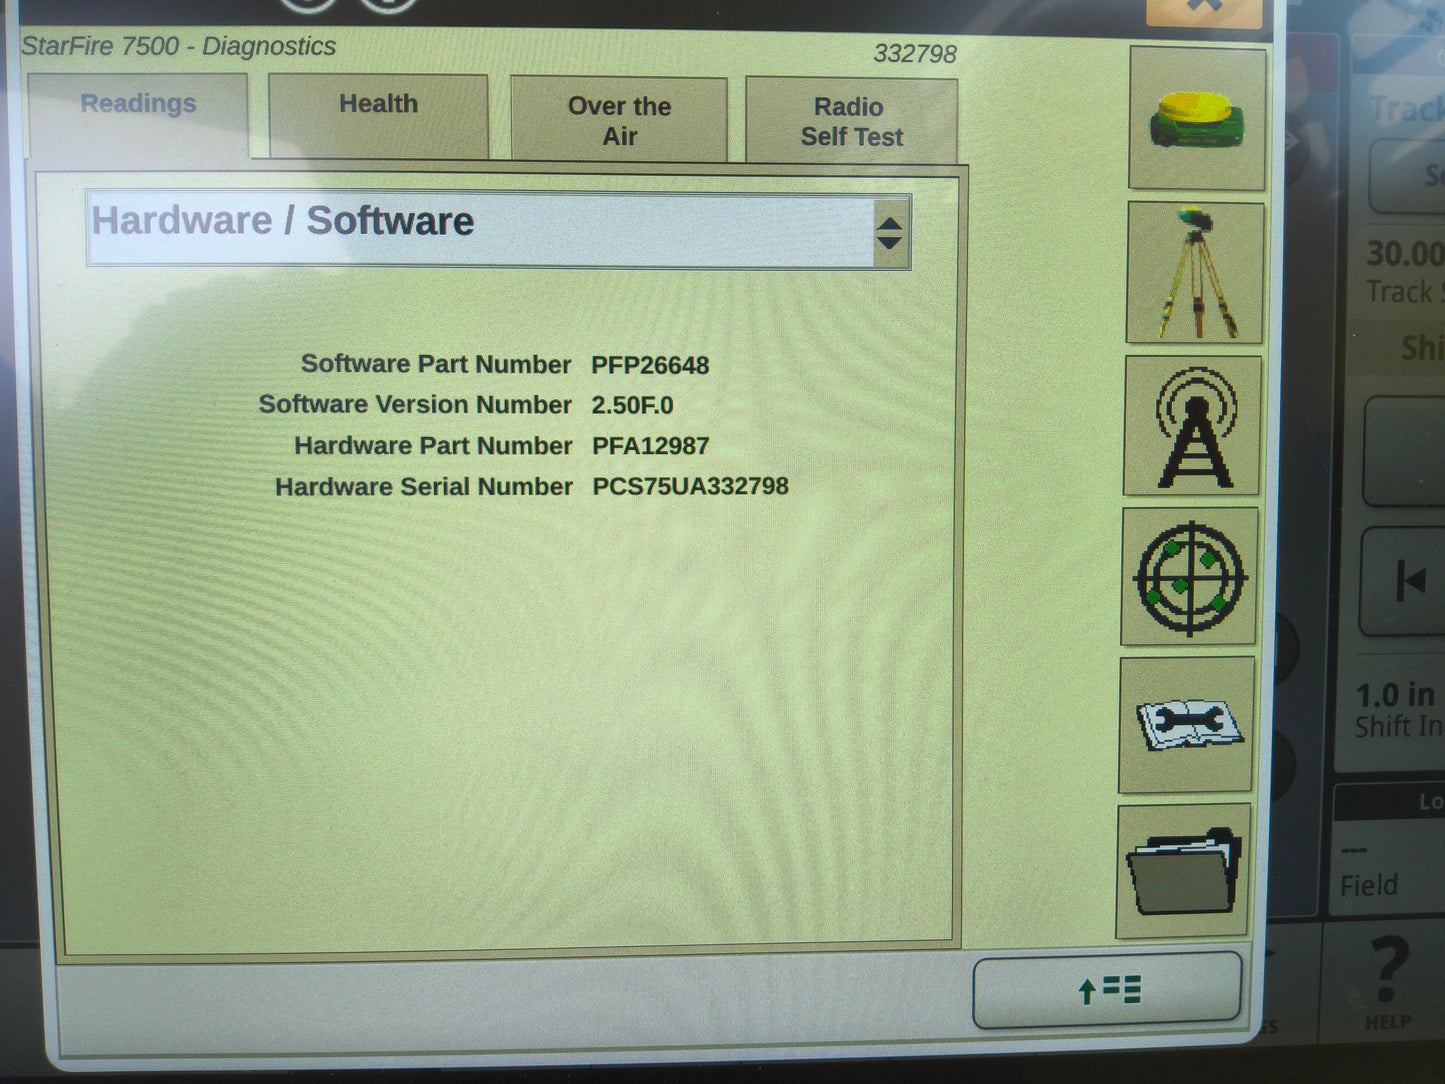
Task: Open the Over the Air tab
Action: click(619, 119)
